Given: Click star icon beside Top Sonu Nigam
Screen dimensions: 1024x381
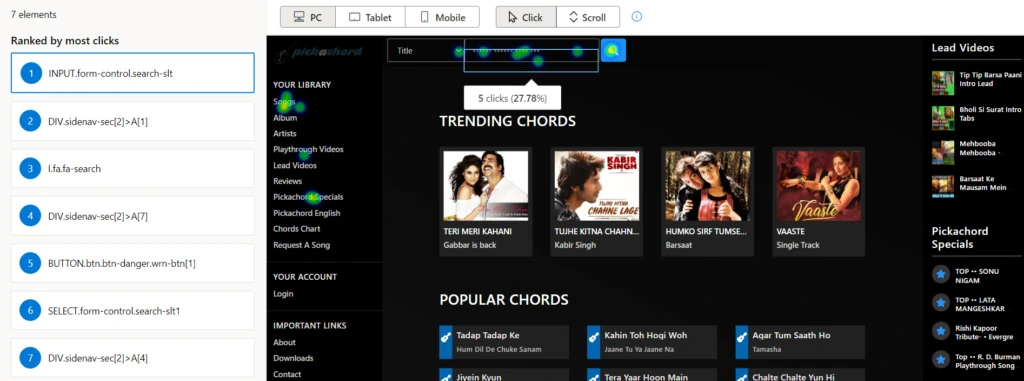Looking at the screenshot, I should pyautogui.click(x=940, y=275).
